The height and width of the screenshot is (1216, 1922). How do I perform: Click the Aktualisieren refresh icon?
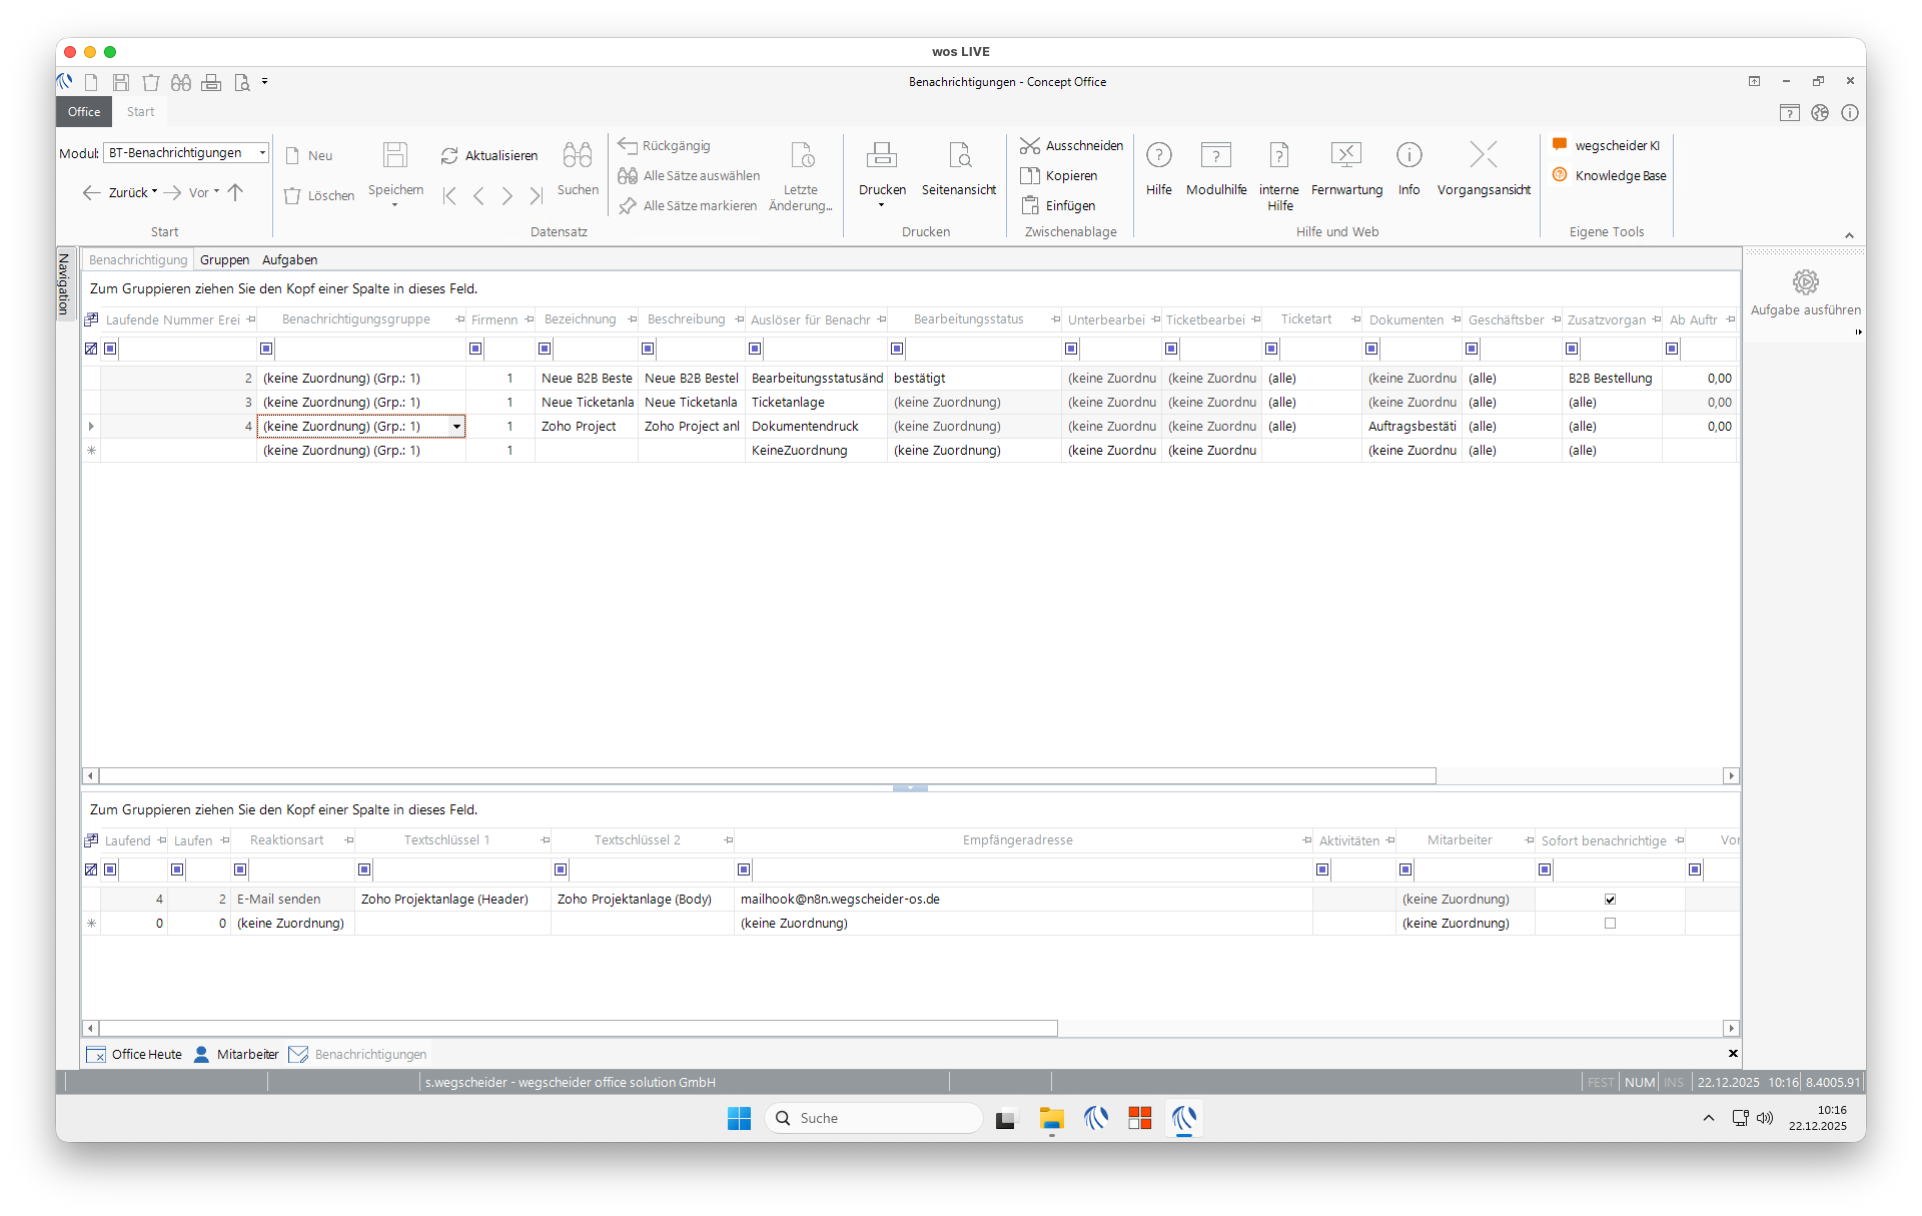[450, 156]
